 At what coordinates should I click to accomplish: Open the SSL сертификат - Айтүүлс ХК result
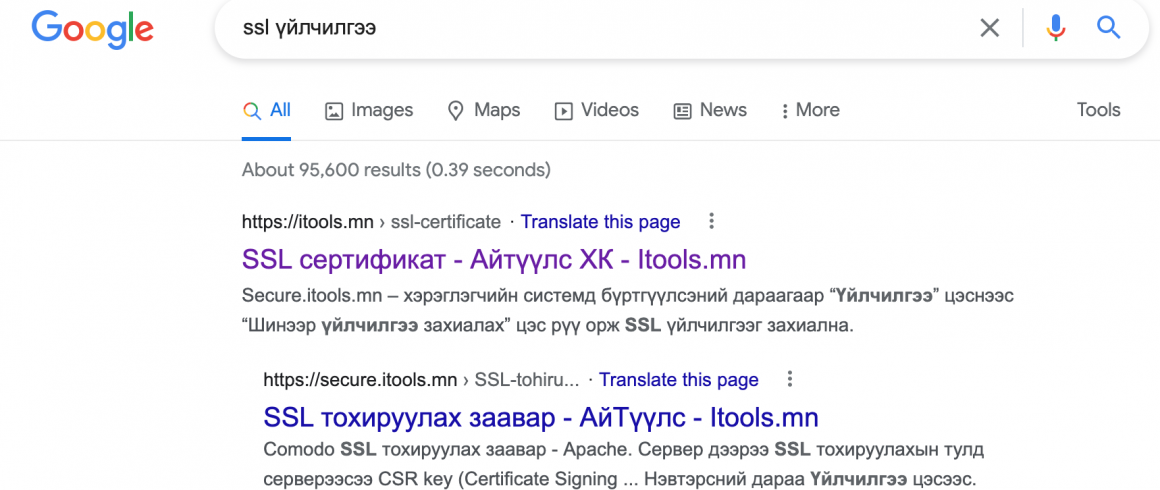[493, 259]
